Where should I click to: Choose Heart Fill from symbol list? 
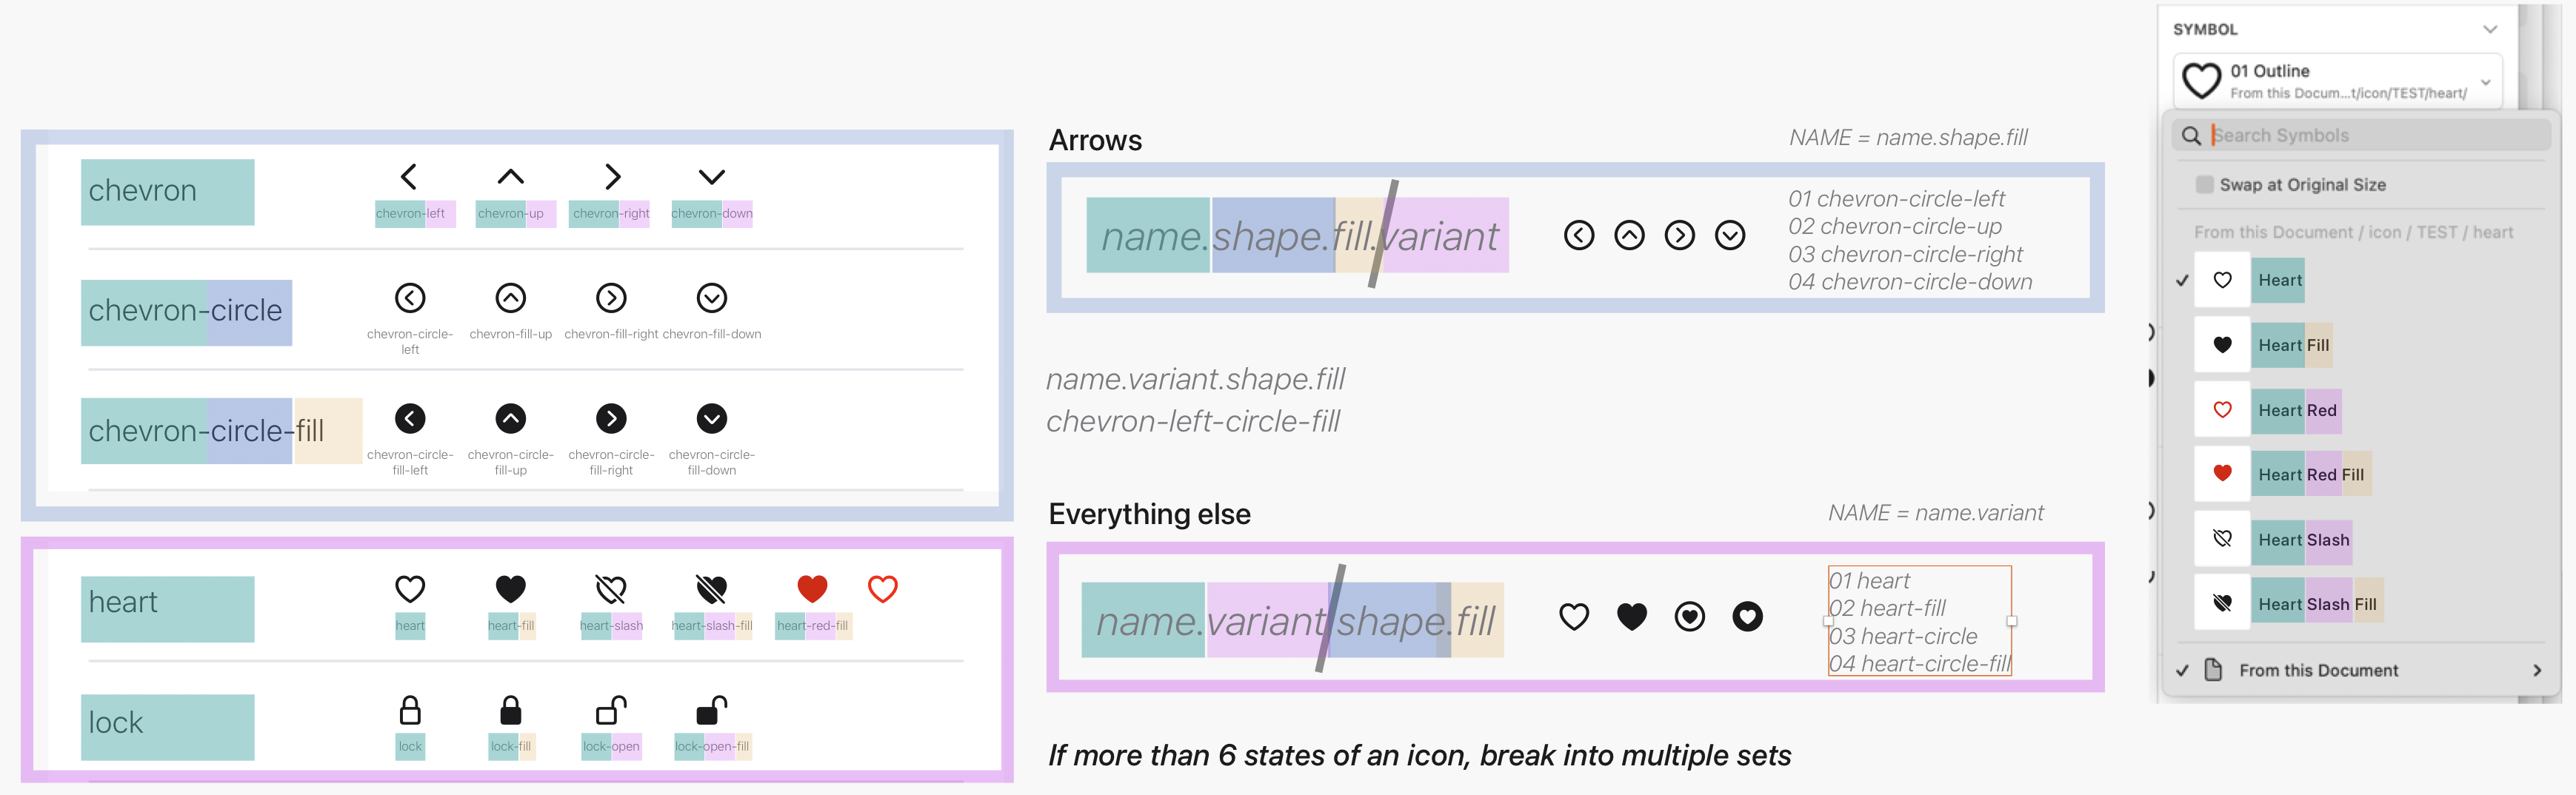[2293, 345]
